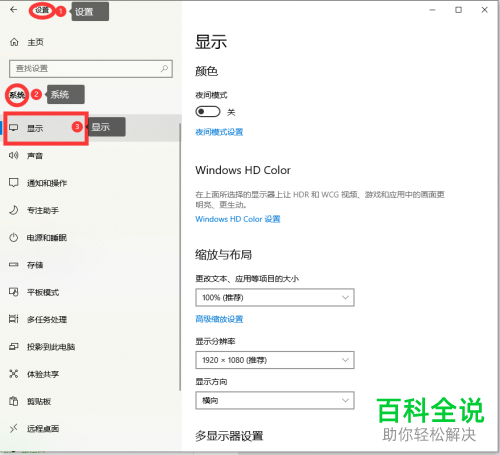Image resolution: width=500 pixels, height=455 pixels.
Task: Click the notification icon beside 通知和操作
Action: 14,183
